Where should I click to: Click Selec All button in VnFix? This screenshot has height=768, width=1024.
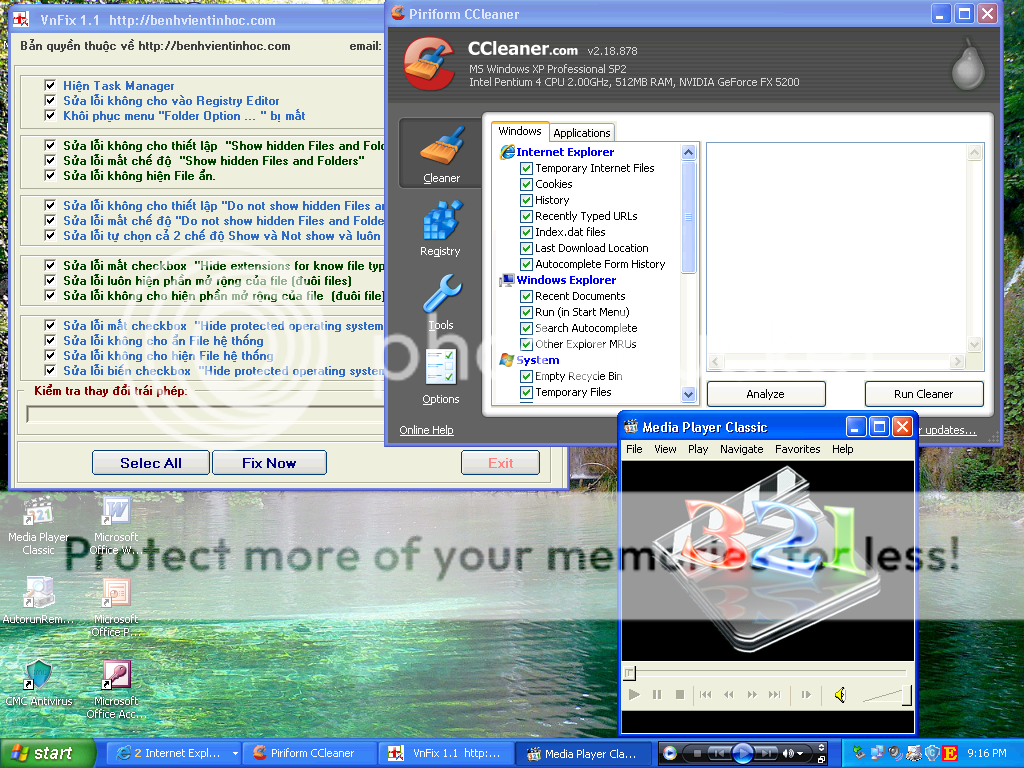pyautogui.click(x=151, y=463)
